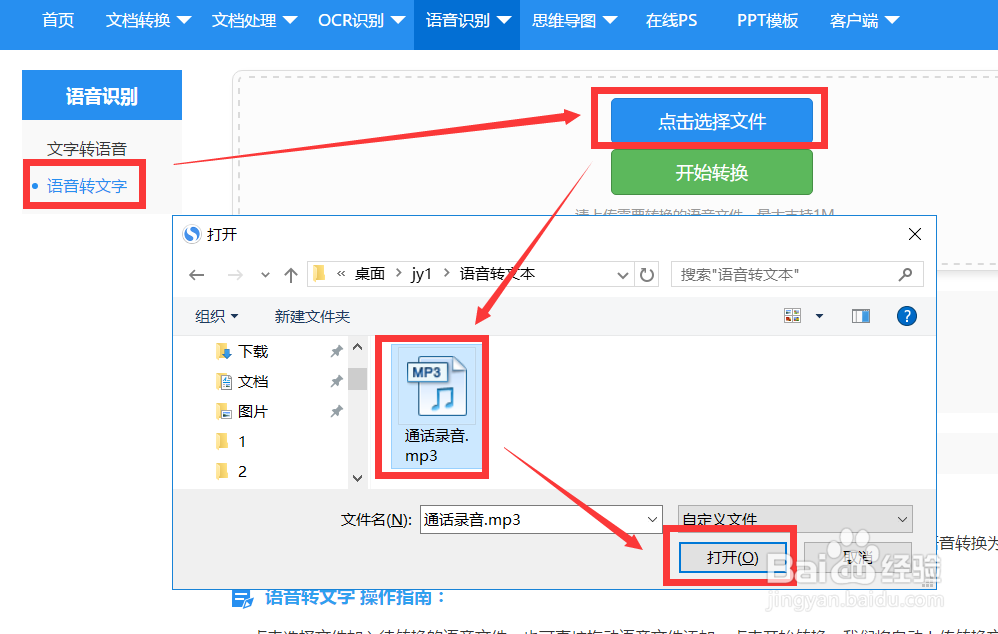The width and height of the screenshot is (998, 634).
Task: Open the 自定义文件 file type dropdown
Action: [x=899, y=519]
